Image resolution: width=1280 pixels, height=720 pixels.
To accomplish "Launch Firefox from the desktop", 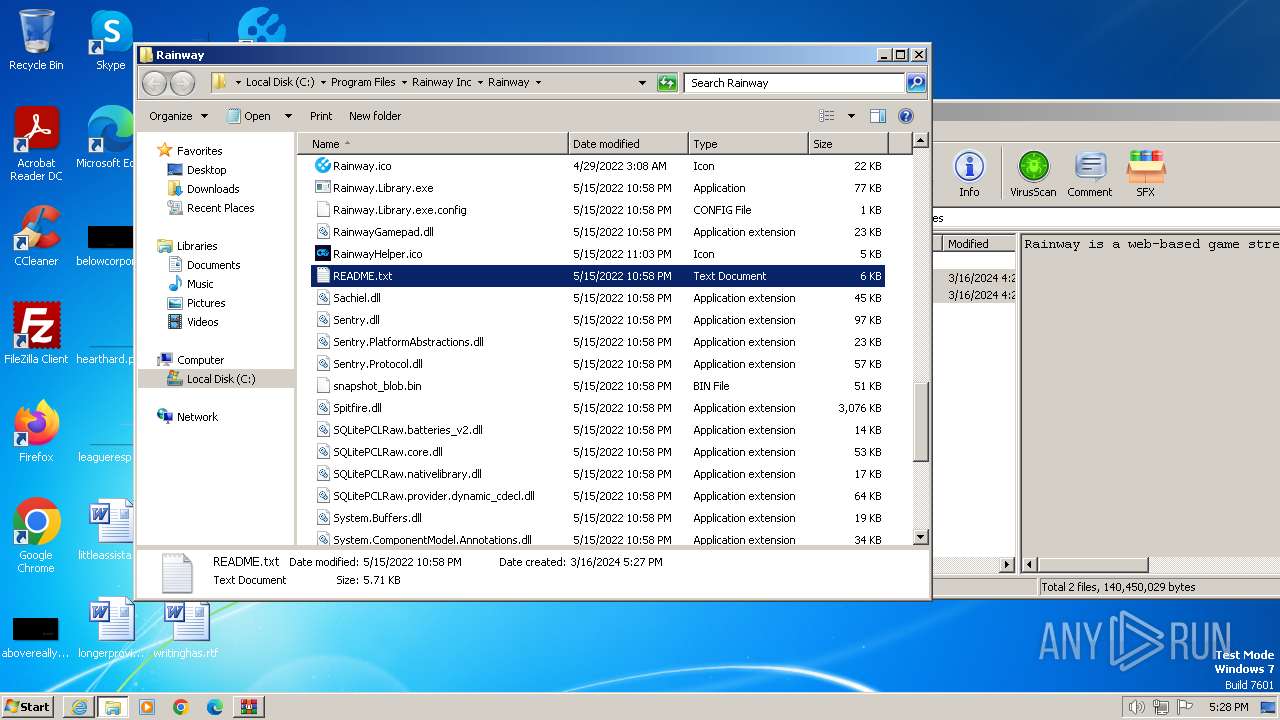I will tap(36, 431).
